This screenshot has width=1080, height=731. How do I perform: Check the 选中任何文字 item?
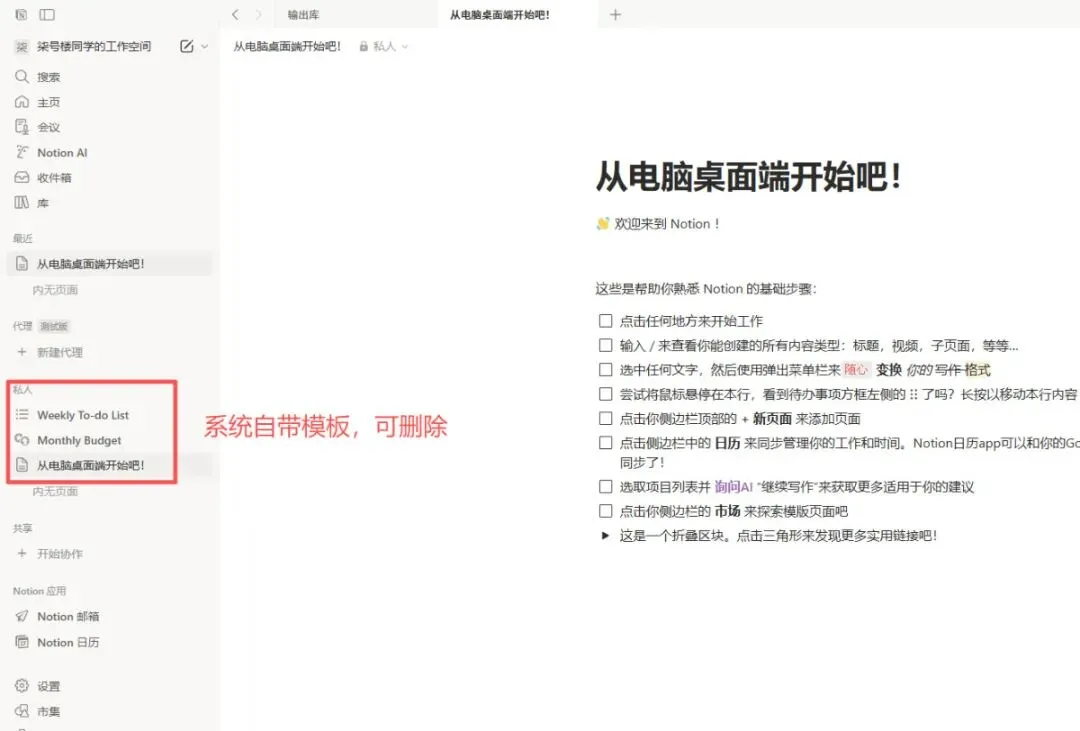[605, 370]
